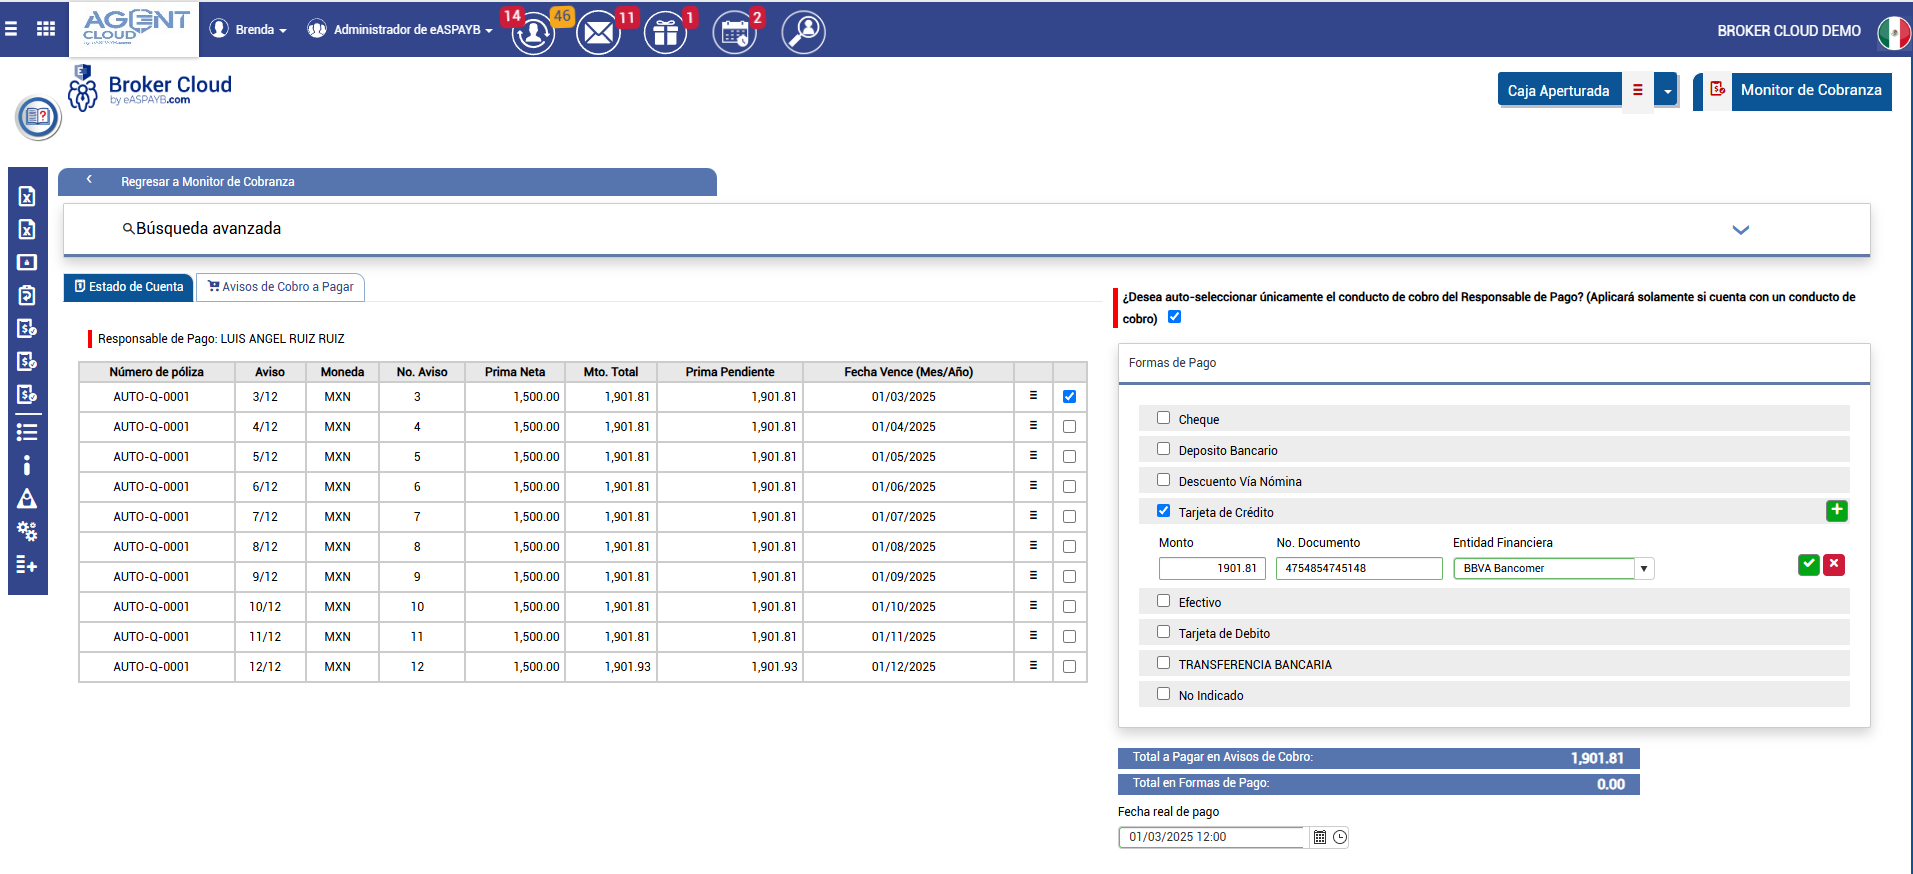Click Regresar a Monitor de Cobranza
1913x874 pixels.
[208, 182]
